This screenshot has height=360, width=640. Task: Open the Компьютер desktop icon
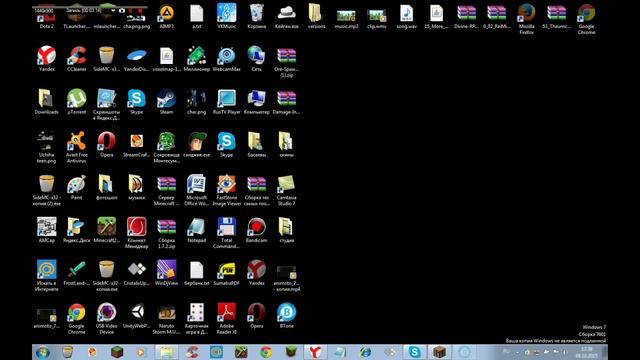point(256,102)
